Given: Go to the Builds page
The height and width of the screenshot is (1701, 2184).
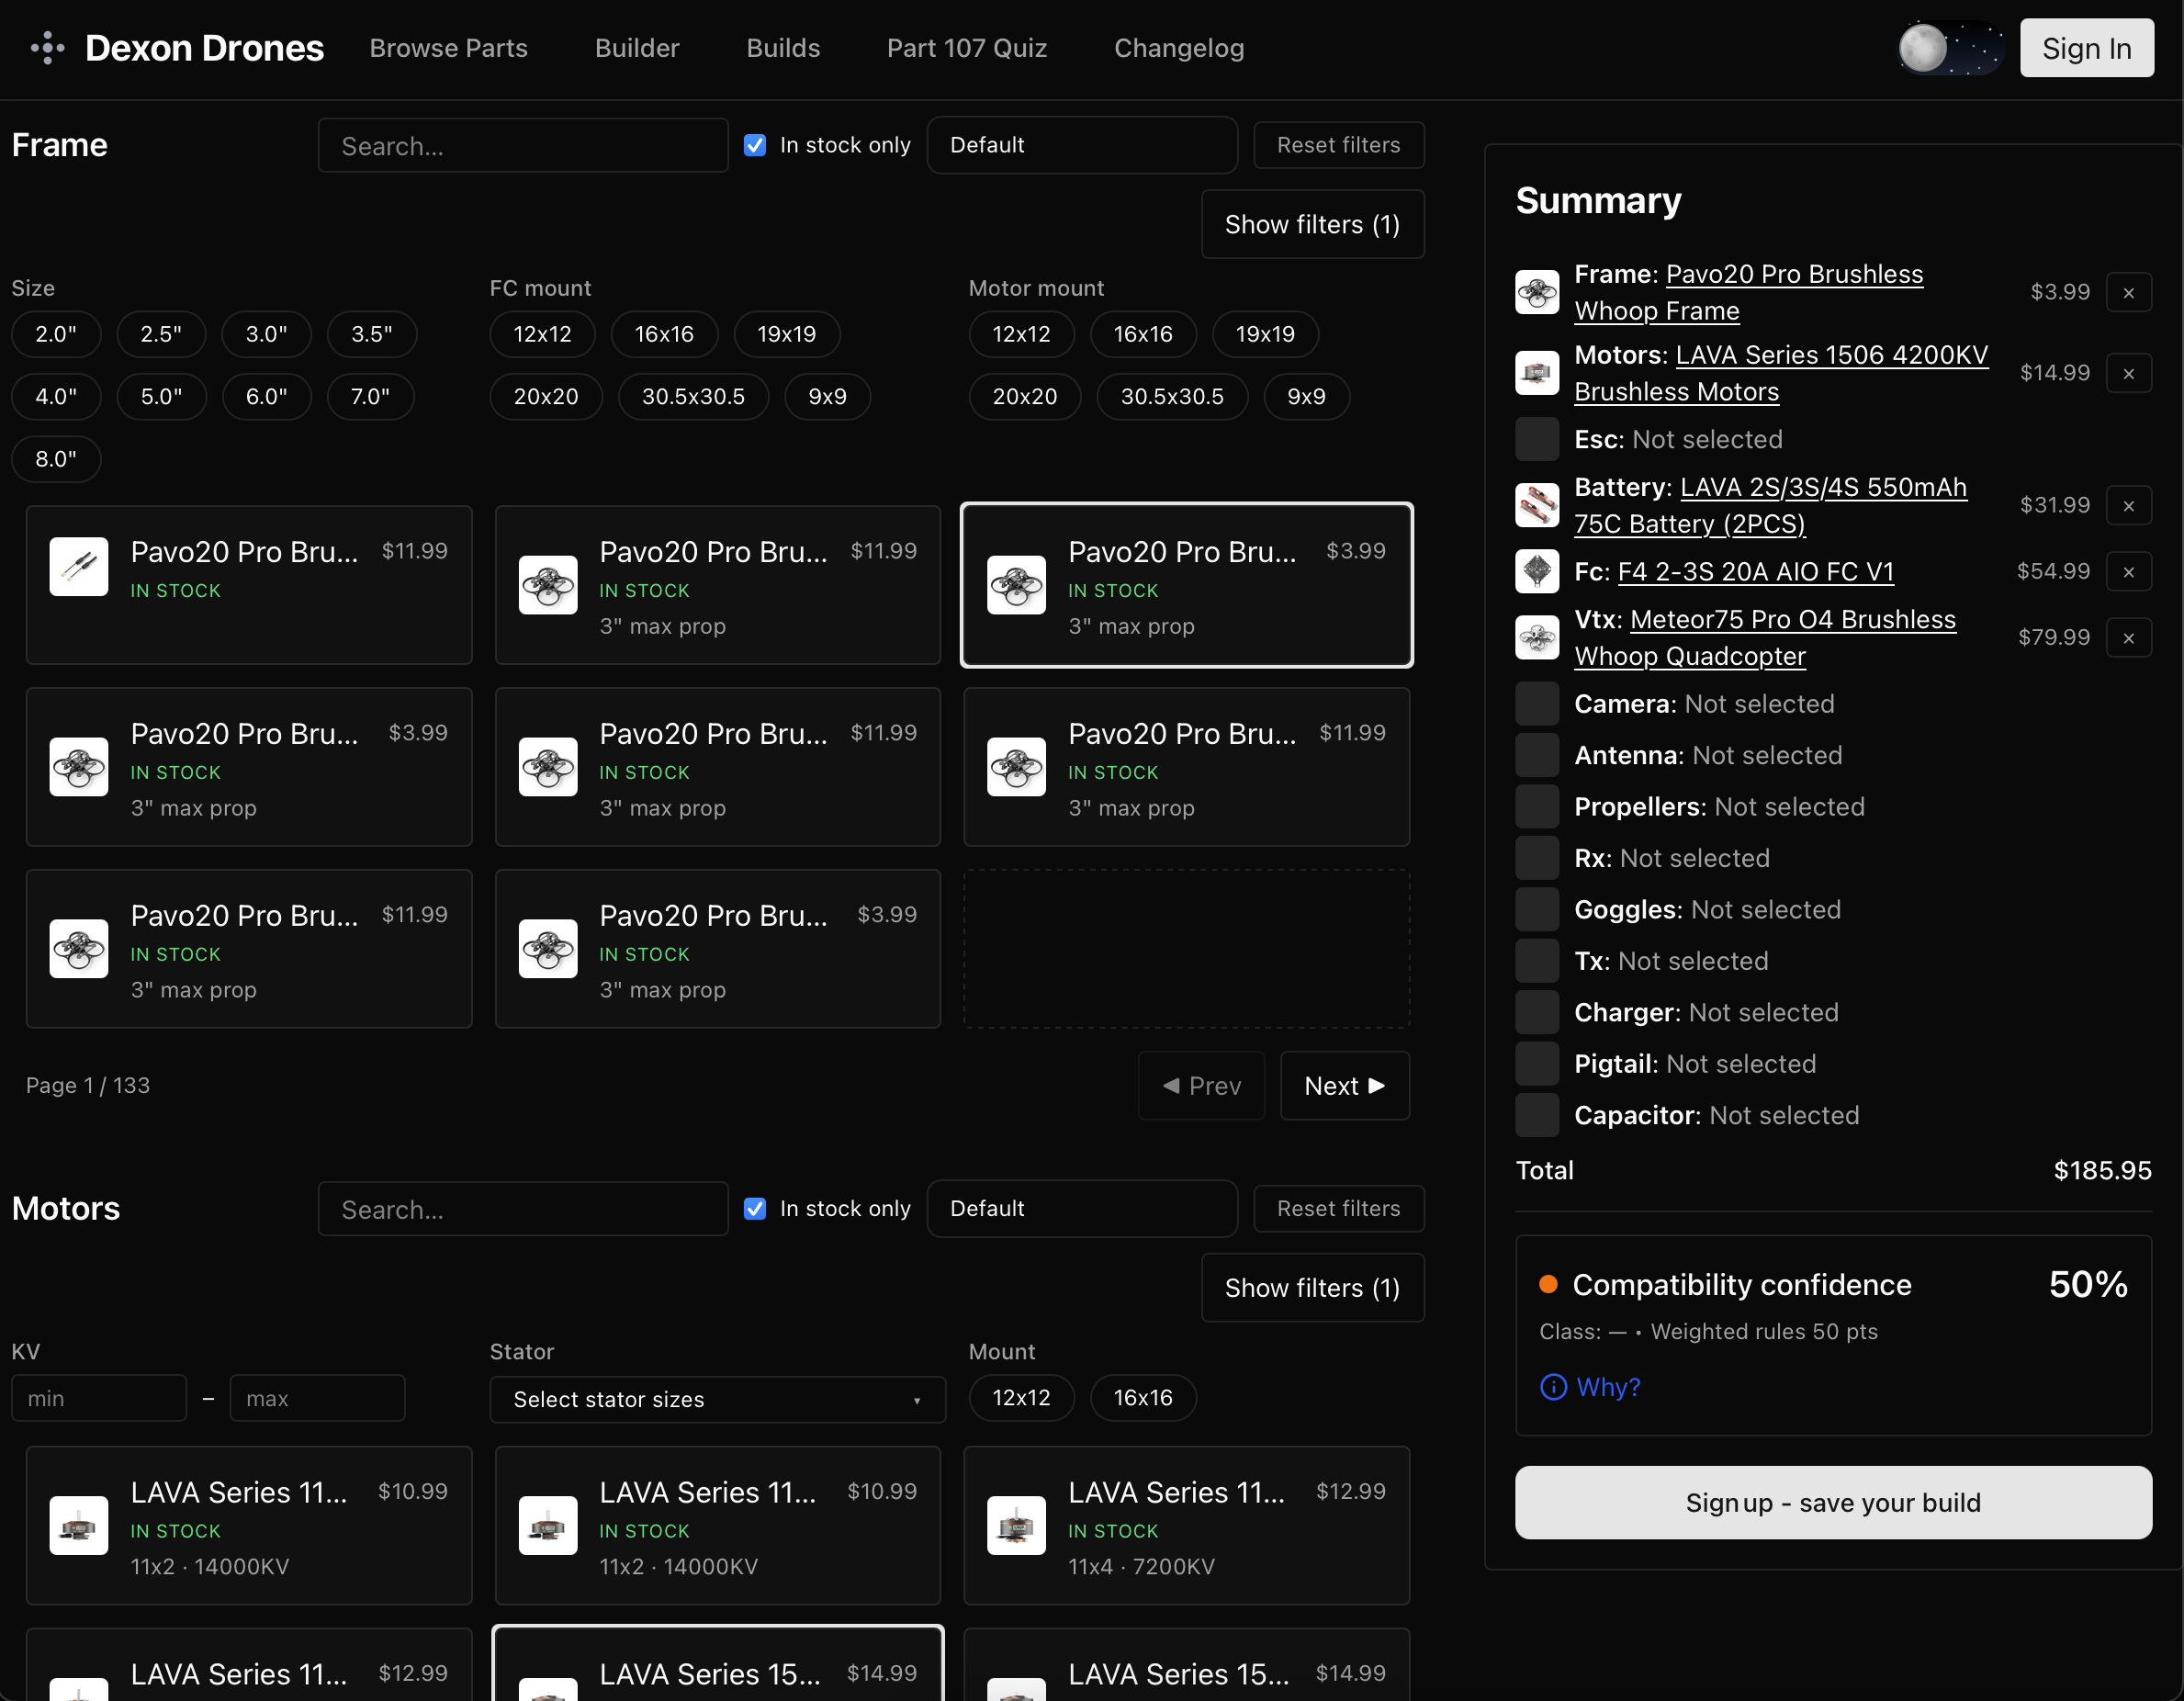Looking at the screenshot, I should tap(783, 48).
